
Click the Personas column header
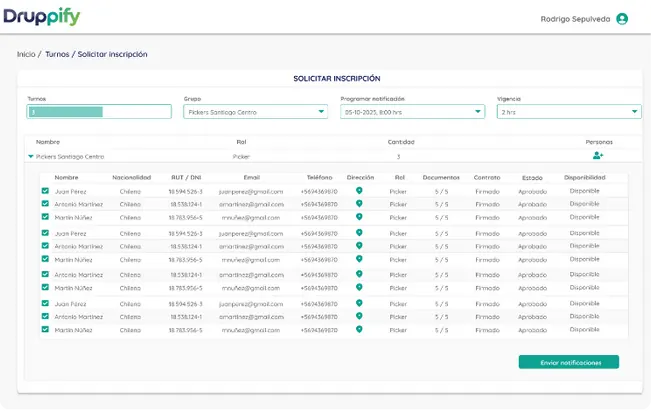point(599,142)
